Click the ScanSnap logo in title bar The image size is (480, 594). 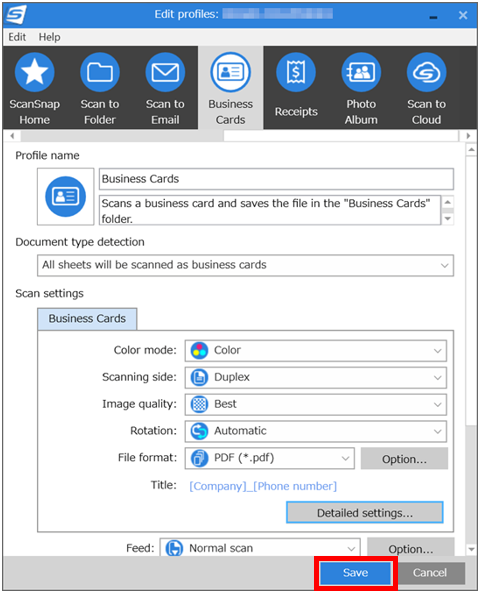pos(16,15)
